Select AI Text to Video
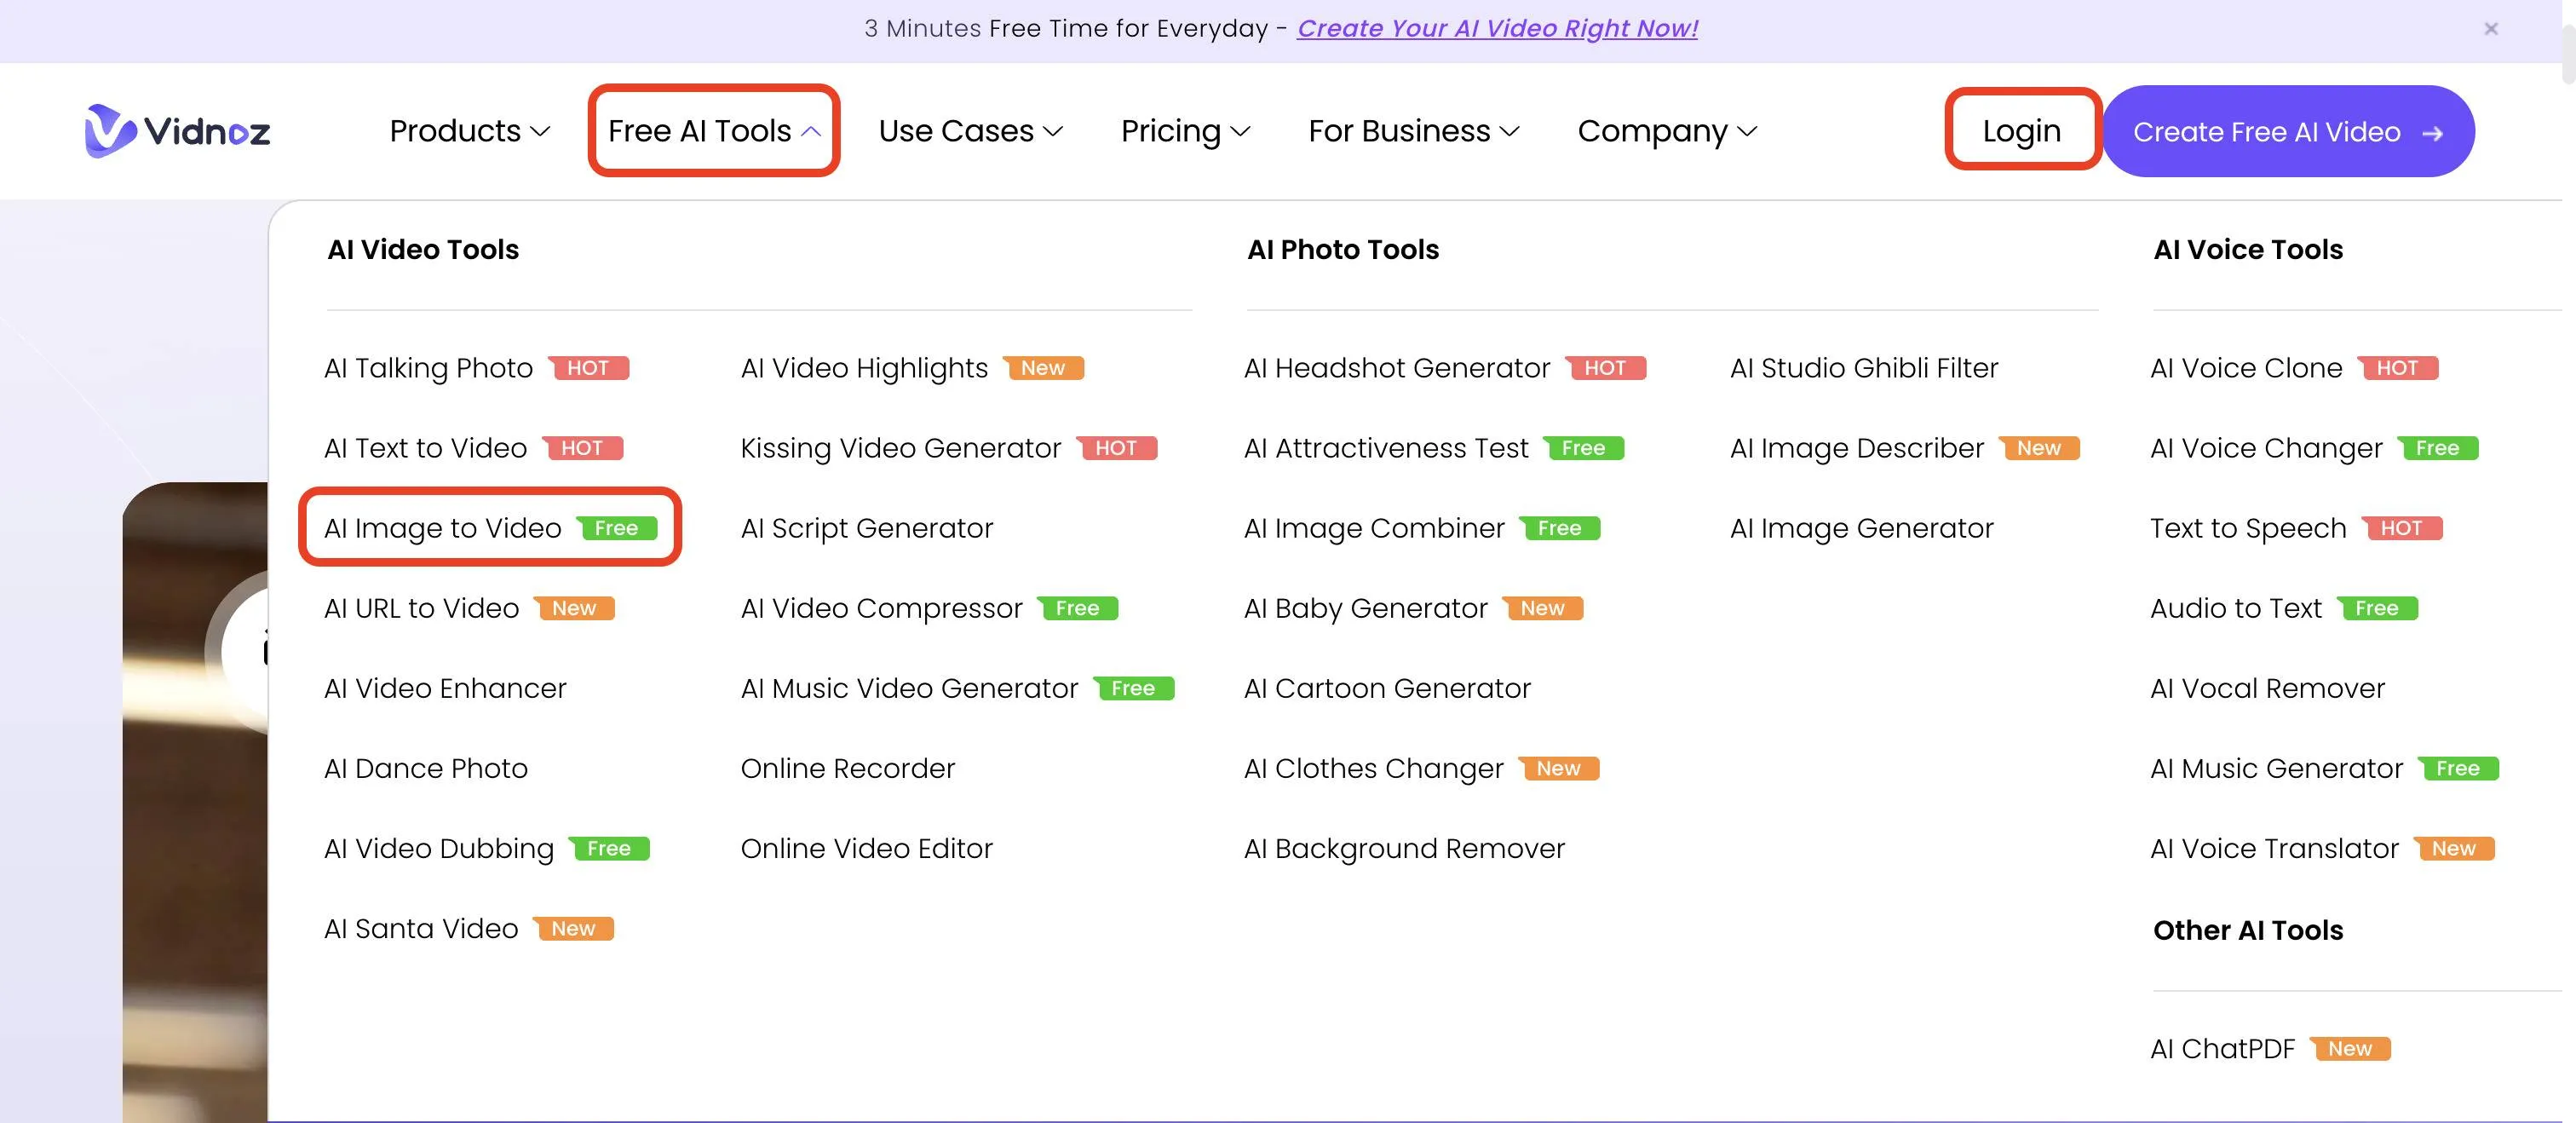2576x1123 pixels. point(425,448)
